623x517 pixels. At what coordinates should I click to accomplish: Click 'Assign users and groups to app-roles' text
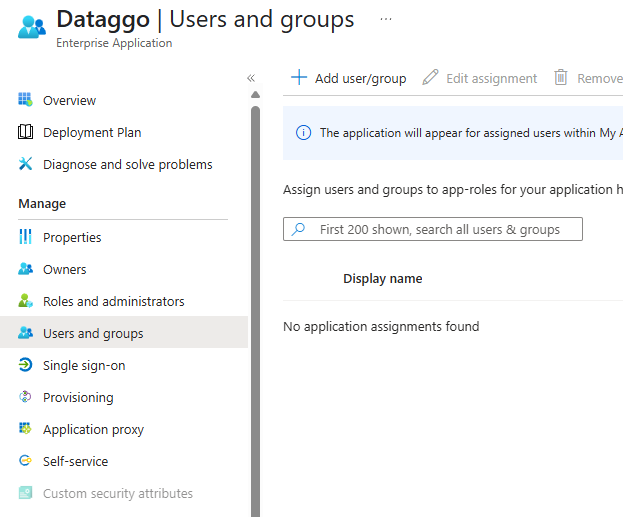(453, 190)
